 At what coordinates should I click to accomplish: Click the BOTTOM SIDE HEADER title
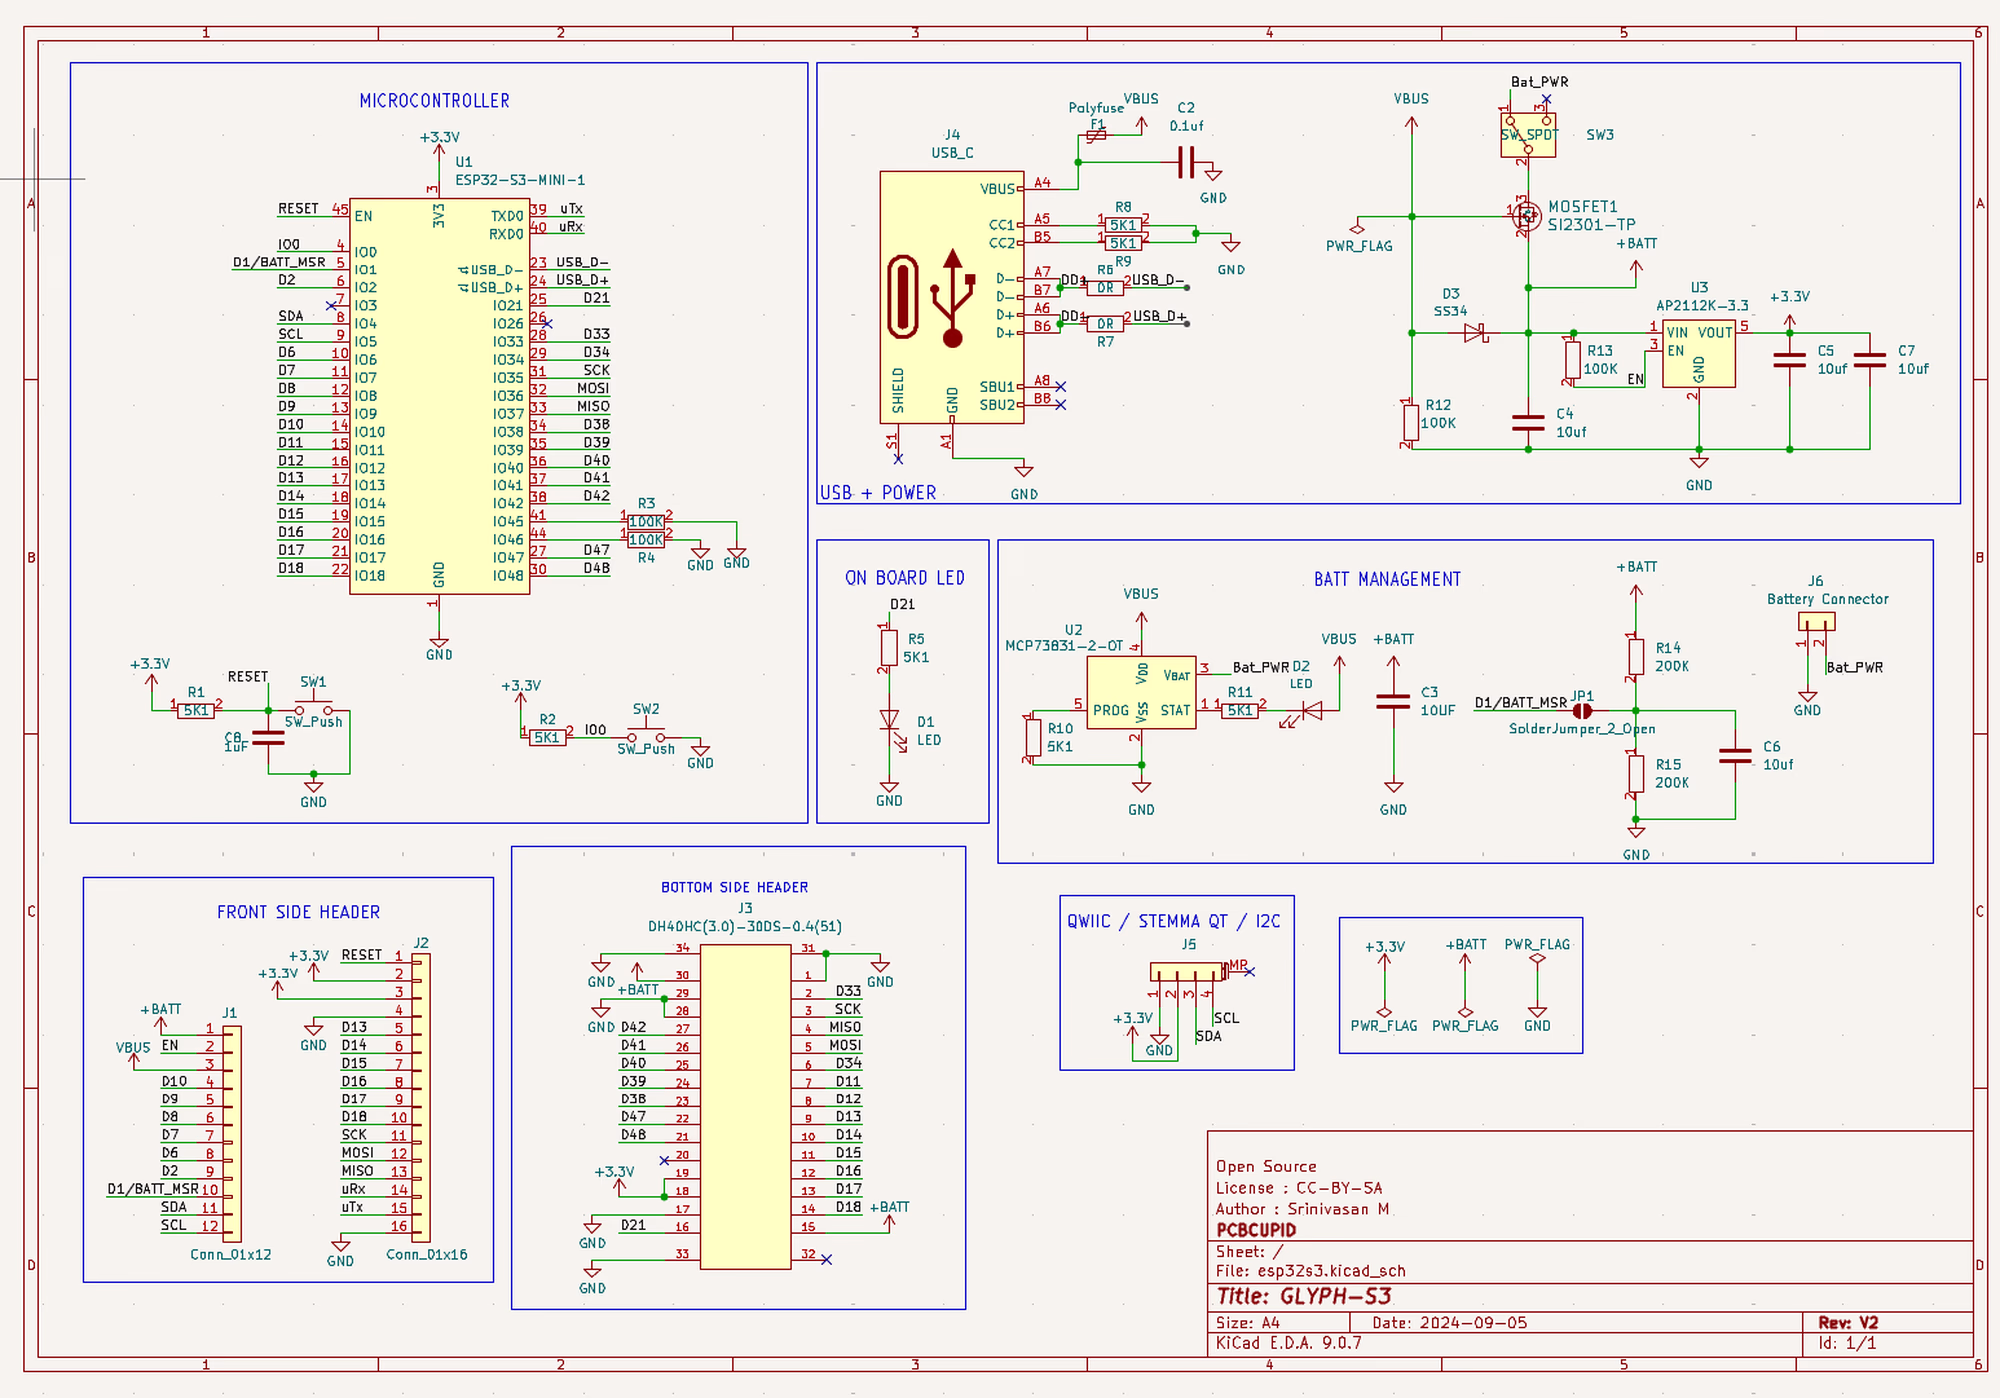[x=734, y=887]
